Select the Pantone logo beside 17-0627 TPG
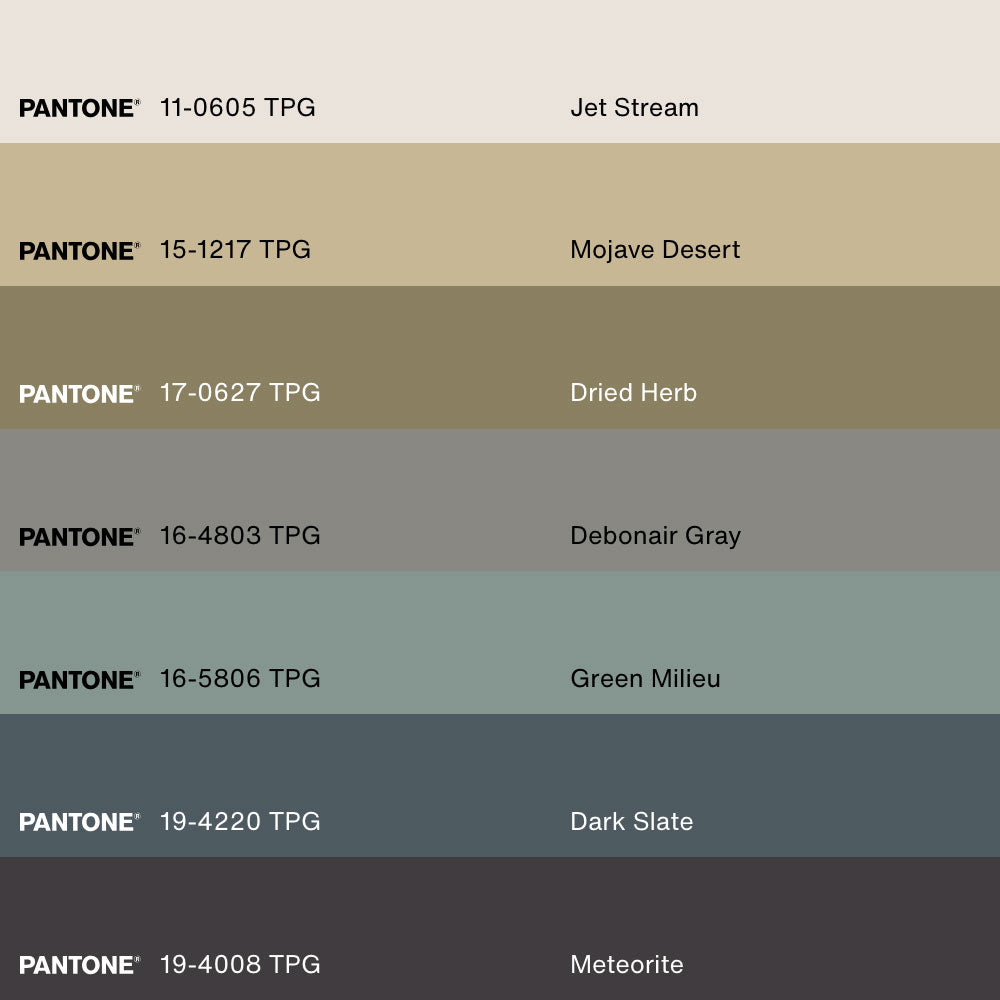The width and height of the screenshot is (1000, 1000). point(79,394)
